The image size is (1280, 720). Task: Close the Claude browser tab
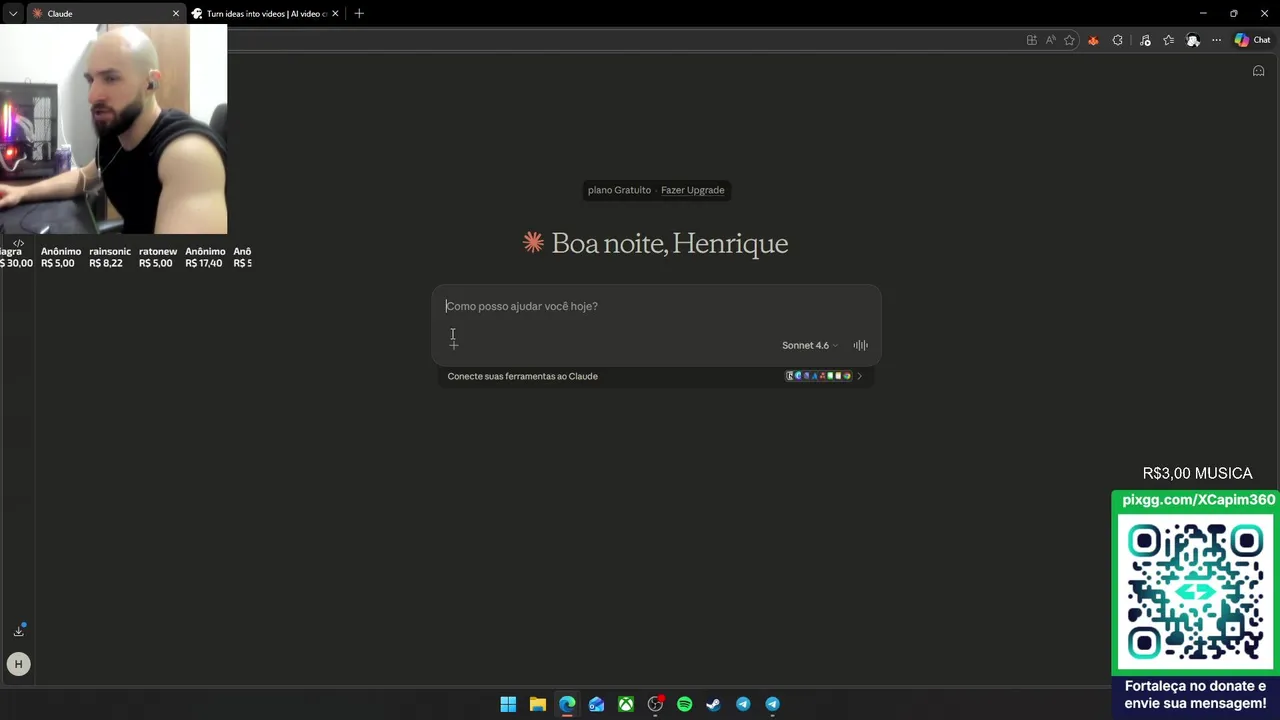pos(176,14)
